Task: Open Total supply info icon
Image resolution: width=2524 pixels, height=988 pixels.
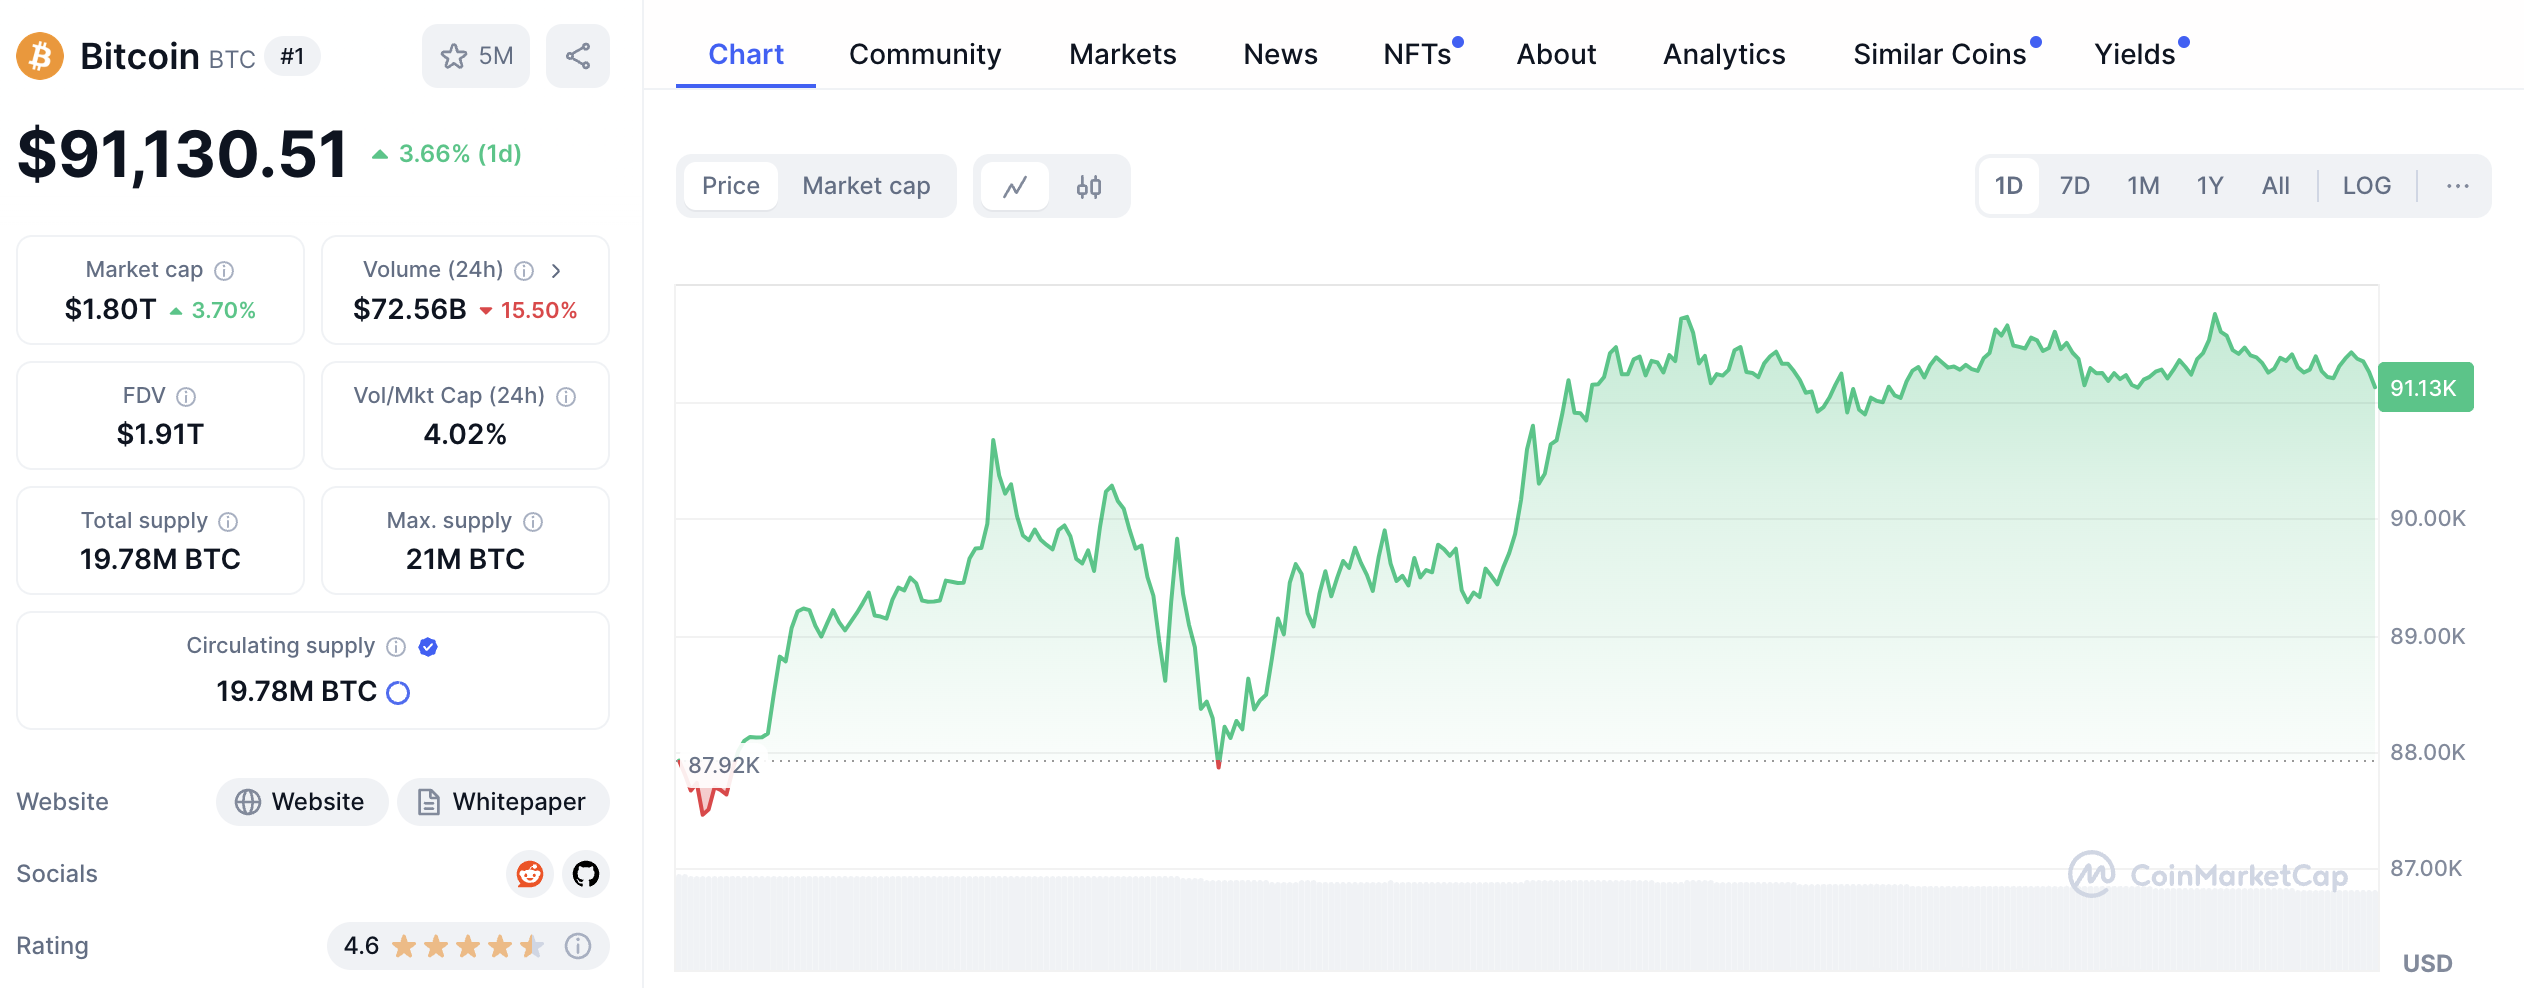Action: tap(228, 522)
